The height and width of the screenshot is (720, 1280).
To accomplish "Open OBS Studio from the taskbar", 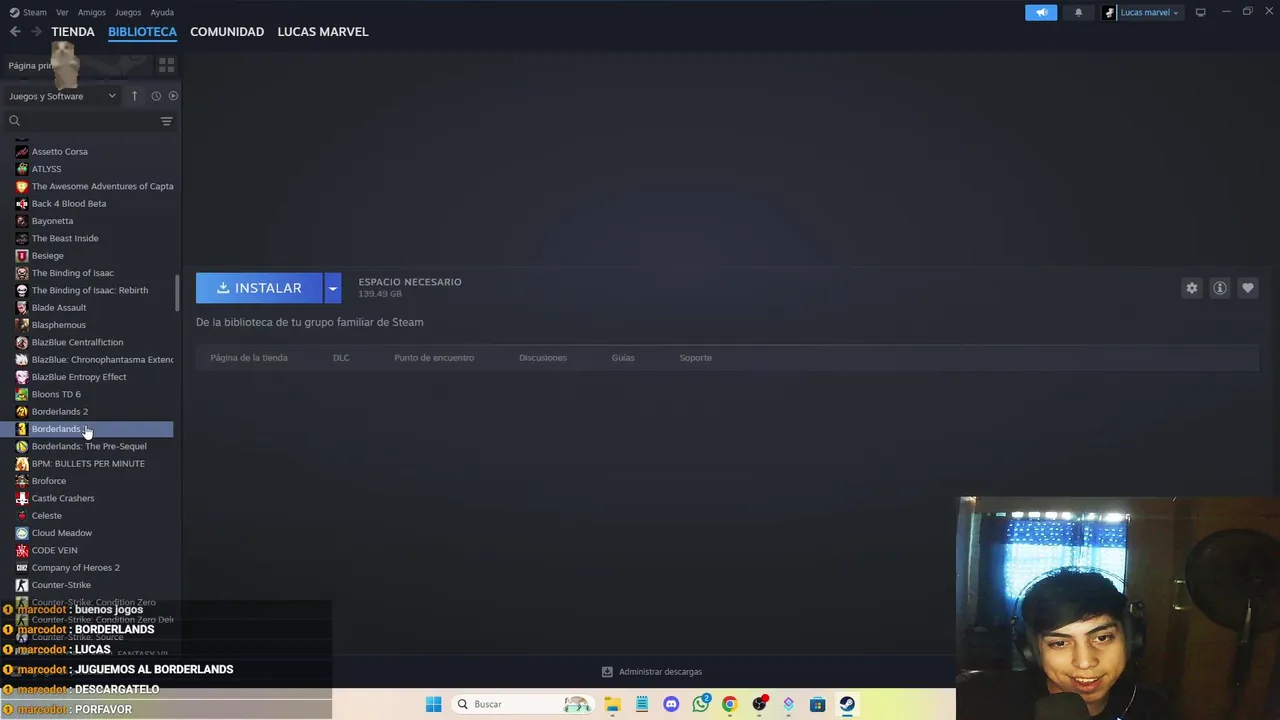I will click(759, 704).
